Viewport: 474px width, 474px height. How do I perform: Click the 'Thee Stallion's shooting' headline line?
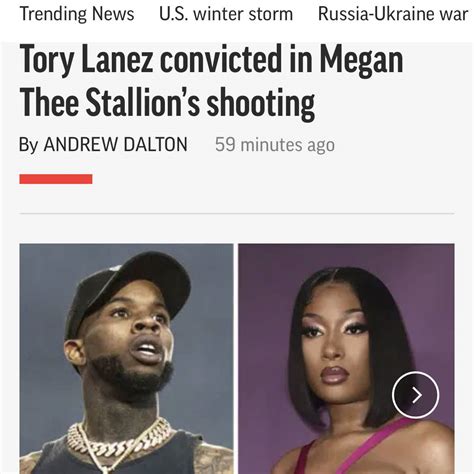tap(167, 103)
